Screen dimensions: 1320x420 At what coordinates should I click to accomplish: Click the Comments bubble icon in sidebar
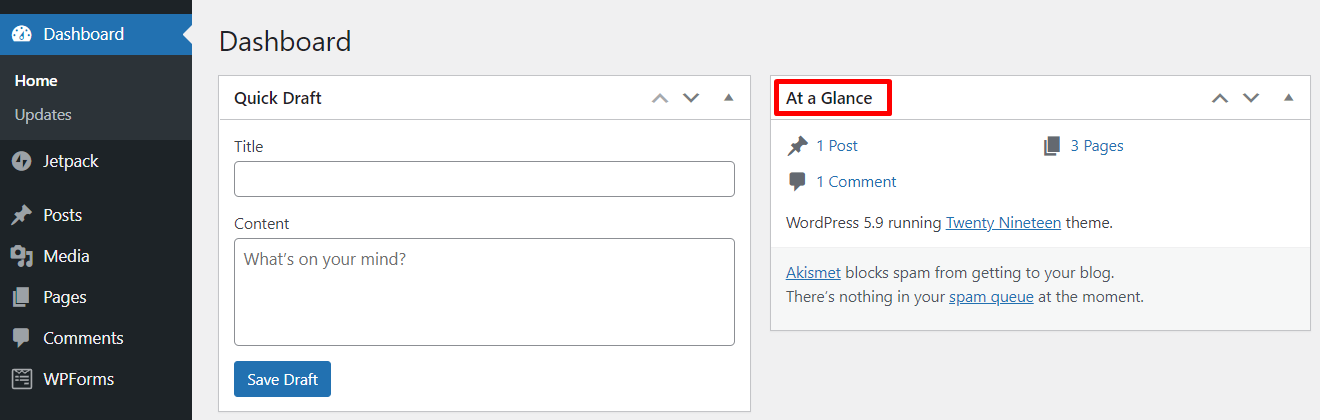tap(22, 338)
